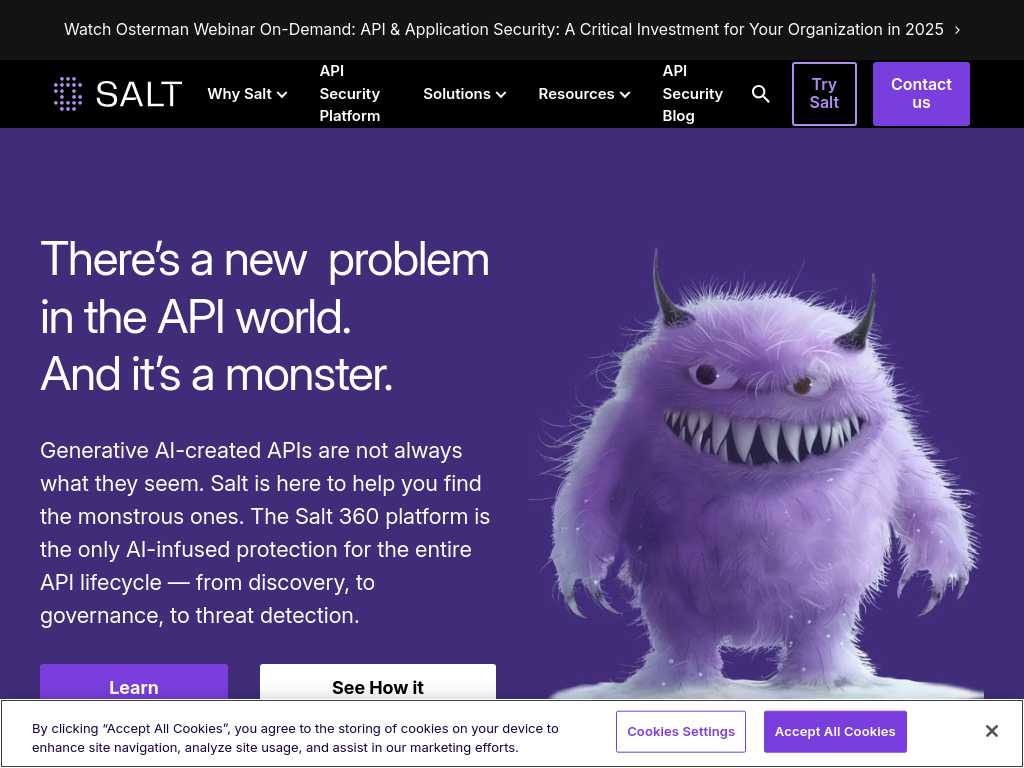Click the cookie consent notice text
1024x768 pixels.
click(295, 738)
